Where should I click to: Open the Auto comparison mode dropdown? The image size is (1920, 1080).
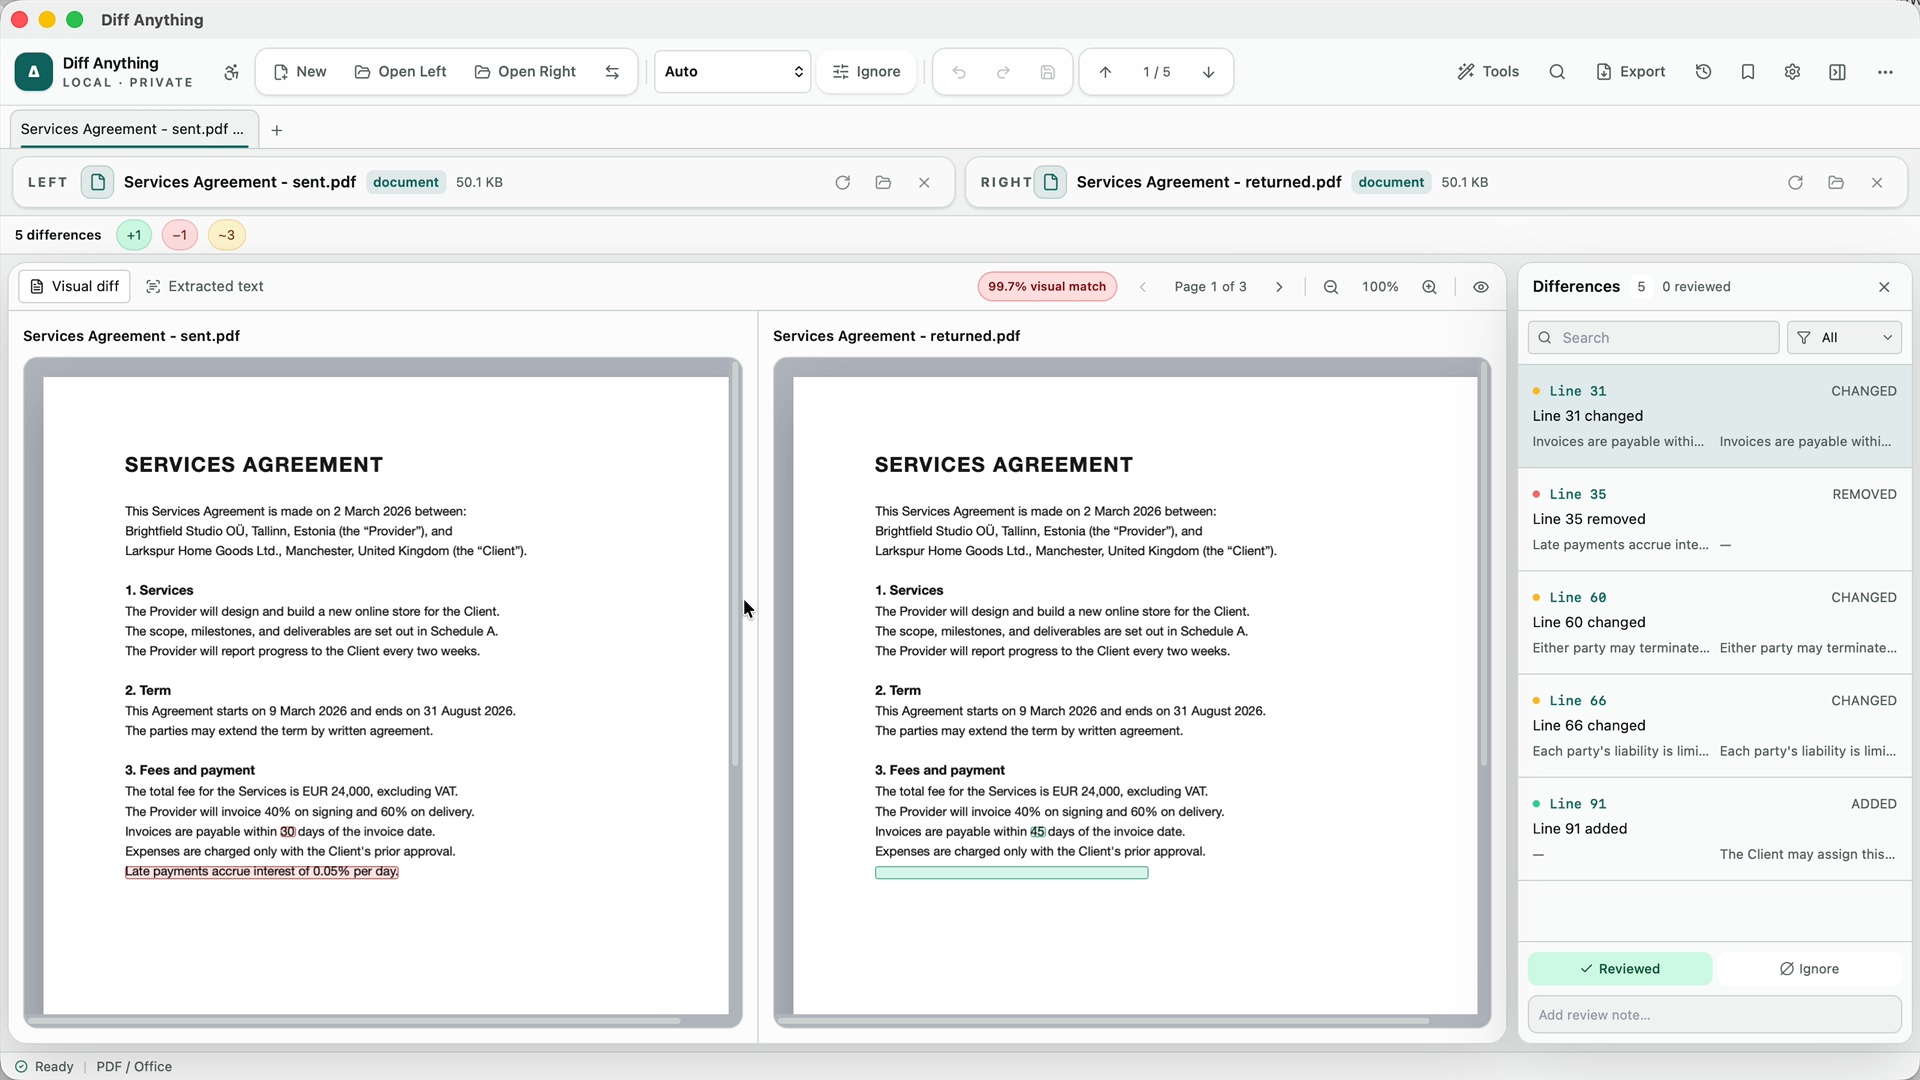(x=733, y=72)
